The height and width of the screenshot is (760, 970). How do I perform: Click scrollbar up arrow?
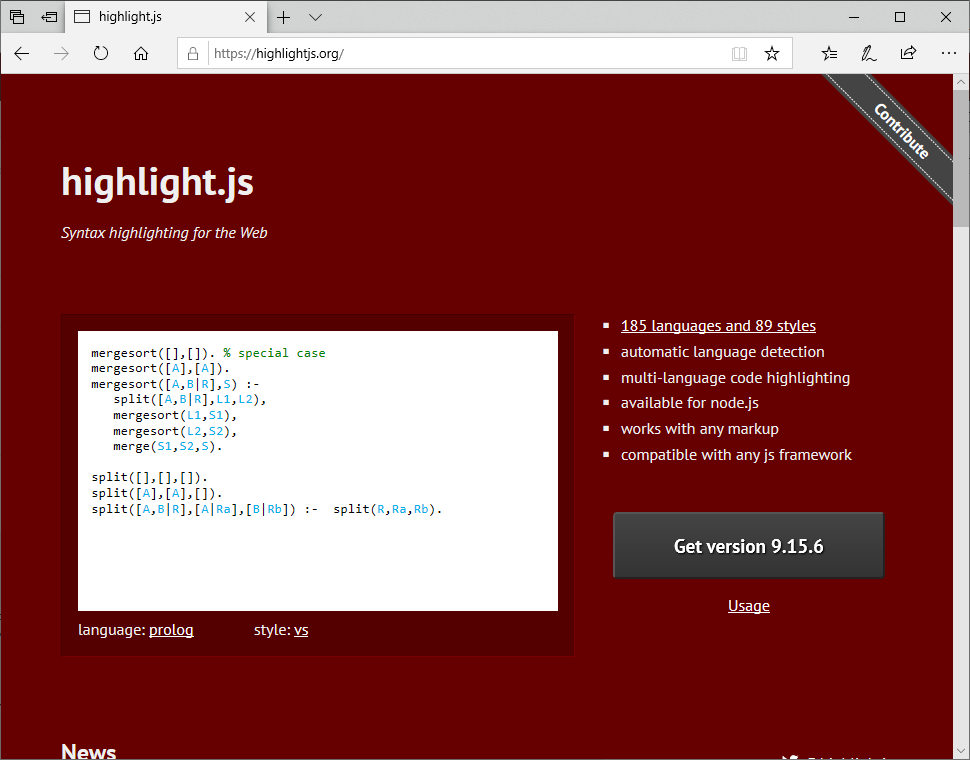pyautogui.click(x=961, y=82)
